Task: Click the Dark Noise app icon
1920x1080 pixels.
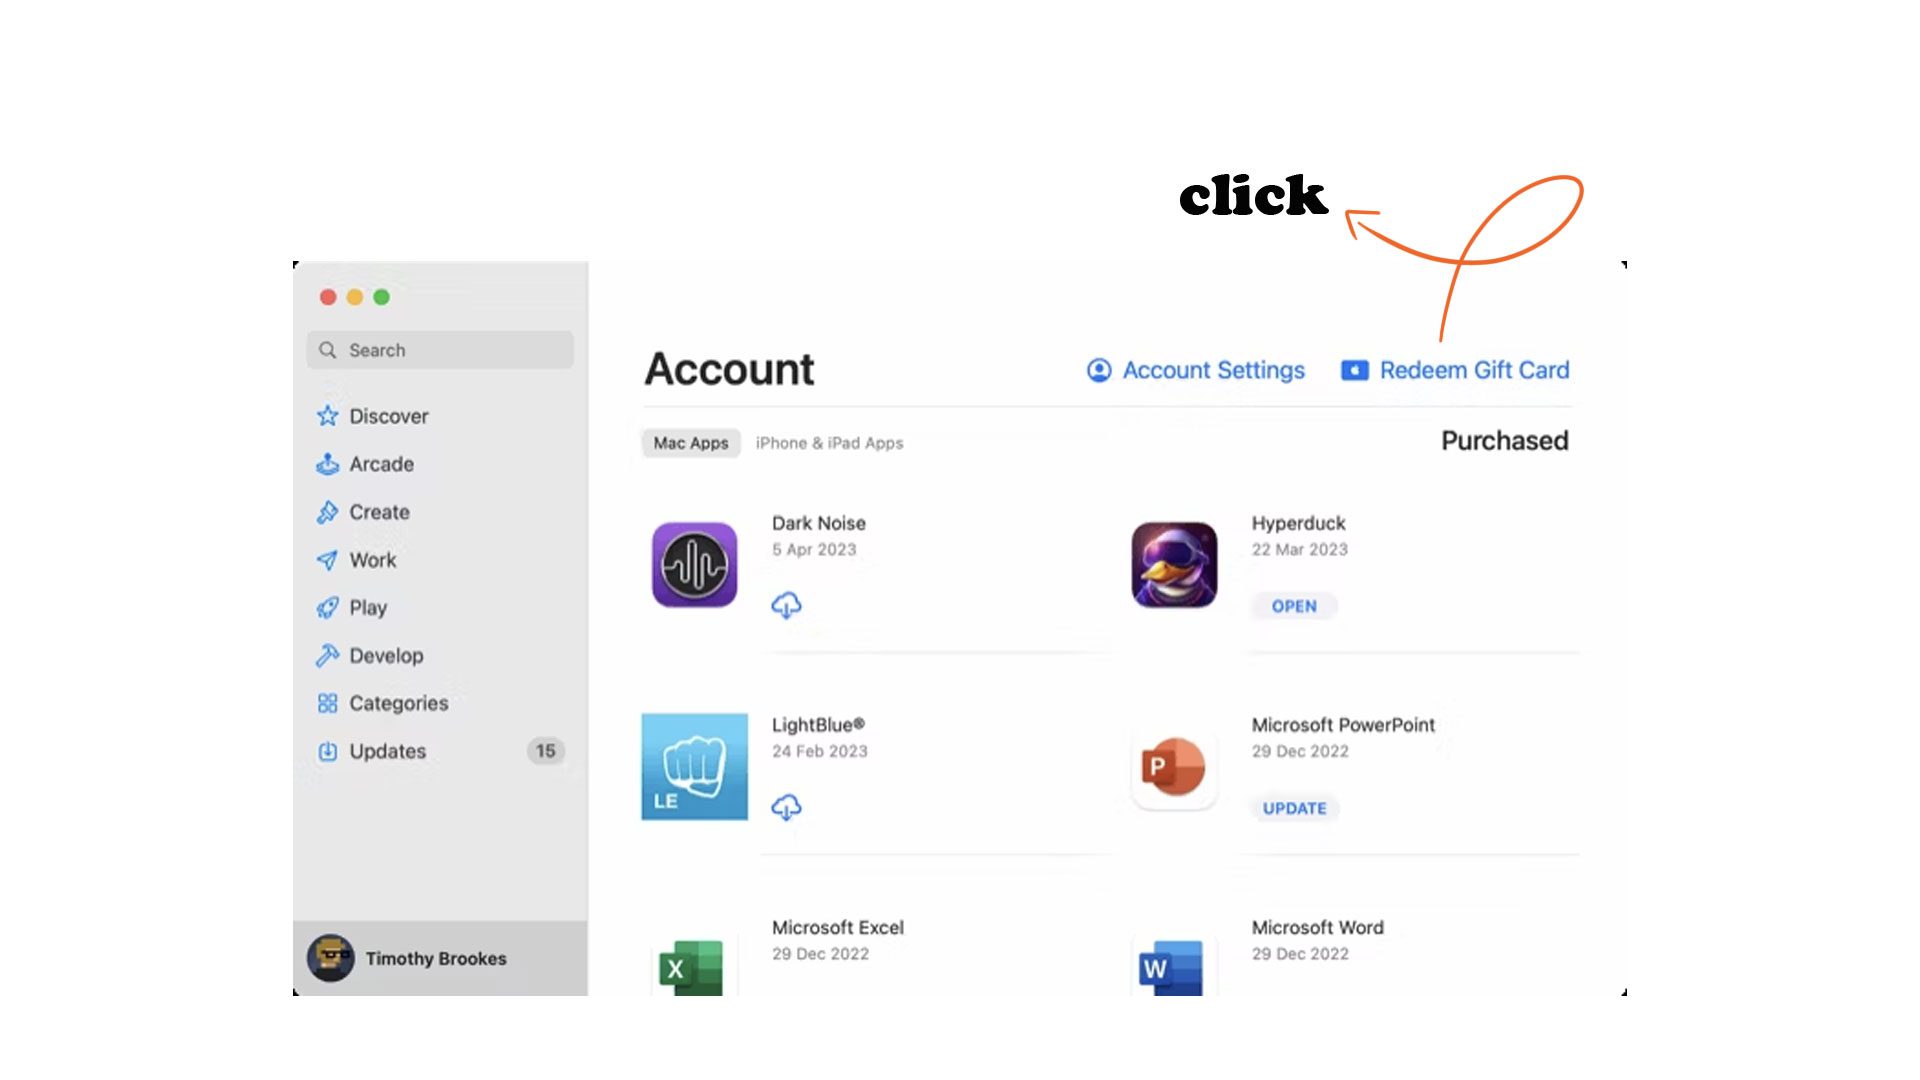Action: 695,564
